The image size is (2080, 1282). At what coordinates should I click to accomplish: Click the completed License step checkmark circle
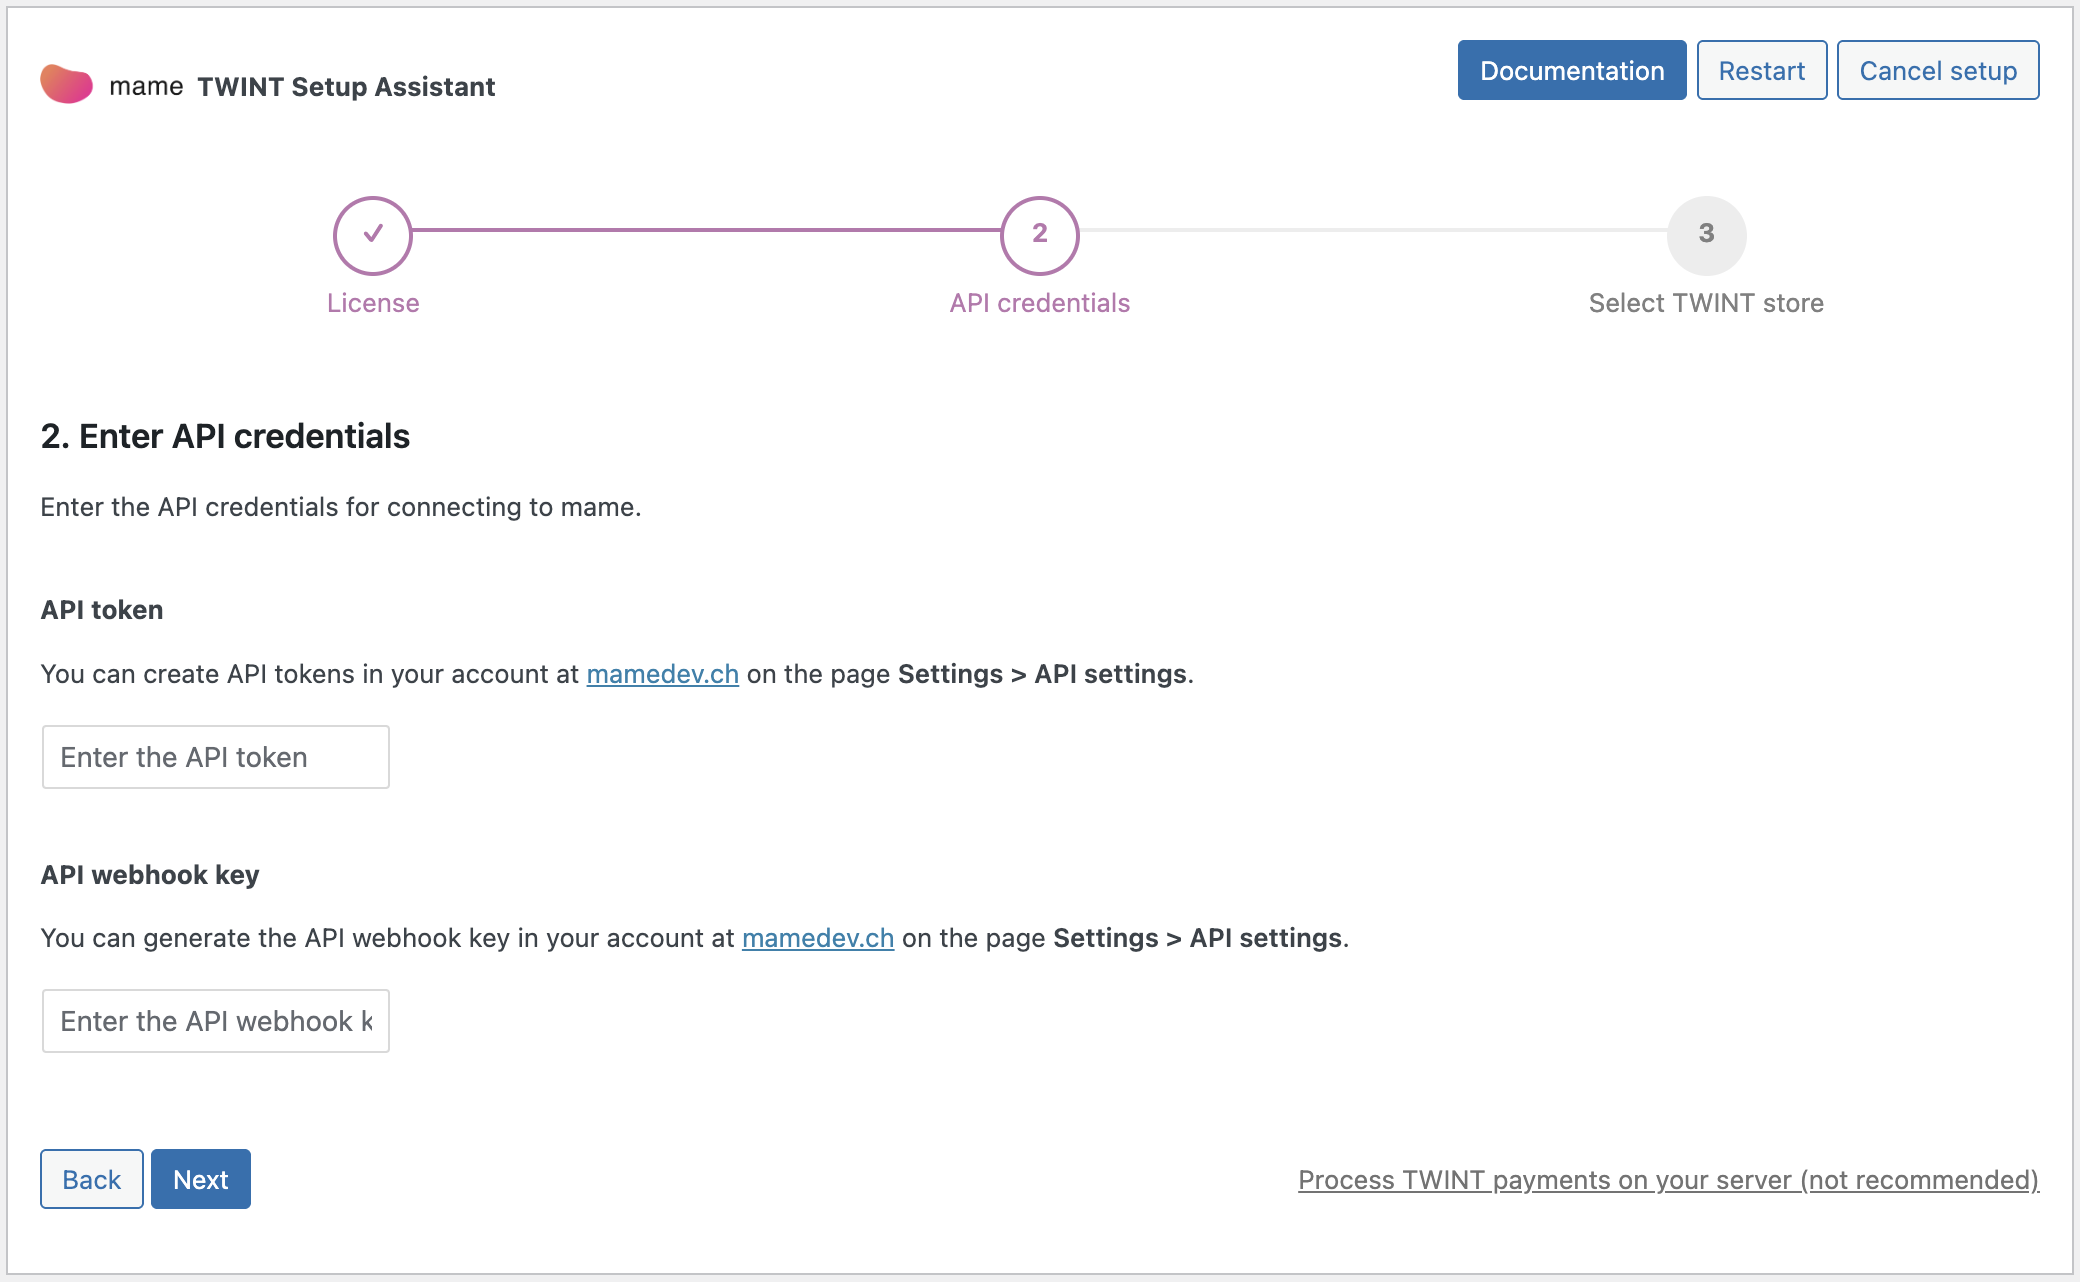coord(372,235)
